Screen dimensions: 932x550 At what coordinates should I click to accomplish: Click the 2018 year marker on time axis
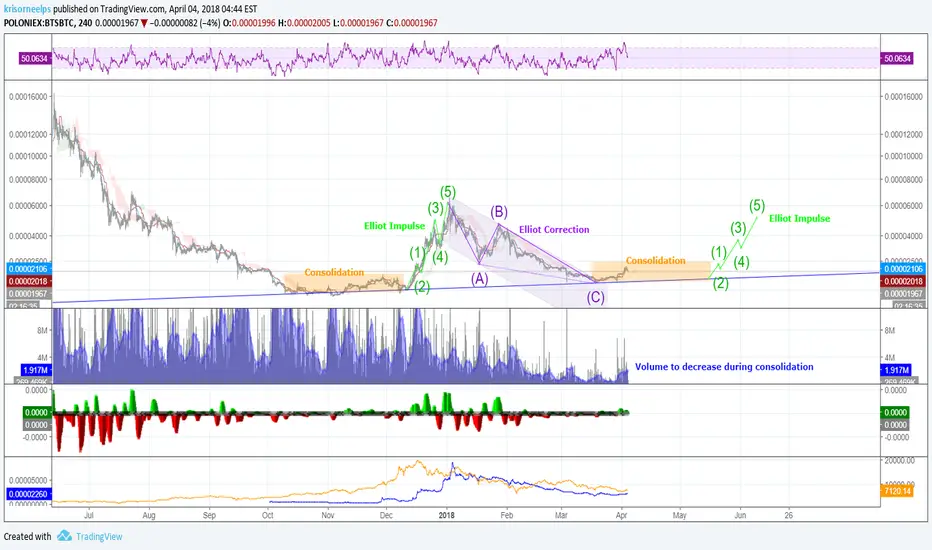click(446, 515)
